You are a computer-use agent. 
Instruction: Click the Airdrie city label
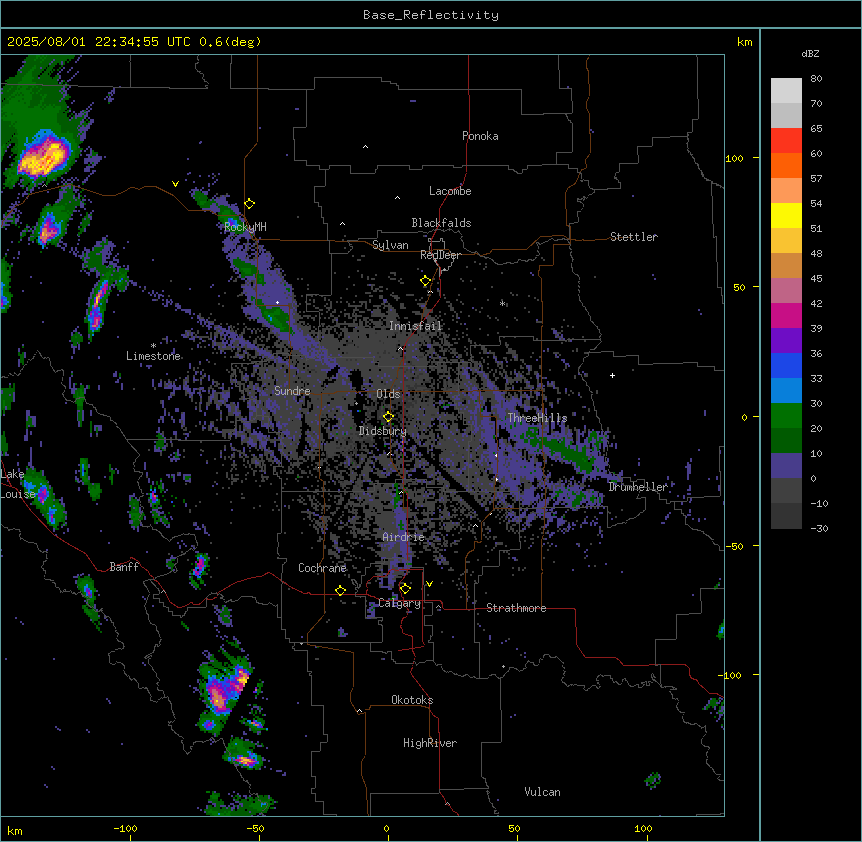pyautogui.click(x=404, y=537)
